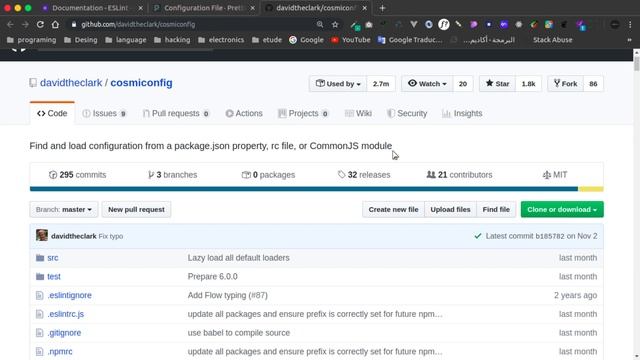View the 3 branches link

pyautogui.click(x=172, y=175)
